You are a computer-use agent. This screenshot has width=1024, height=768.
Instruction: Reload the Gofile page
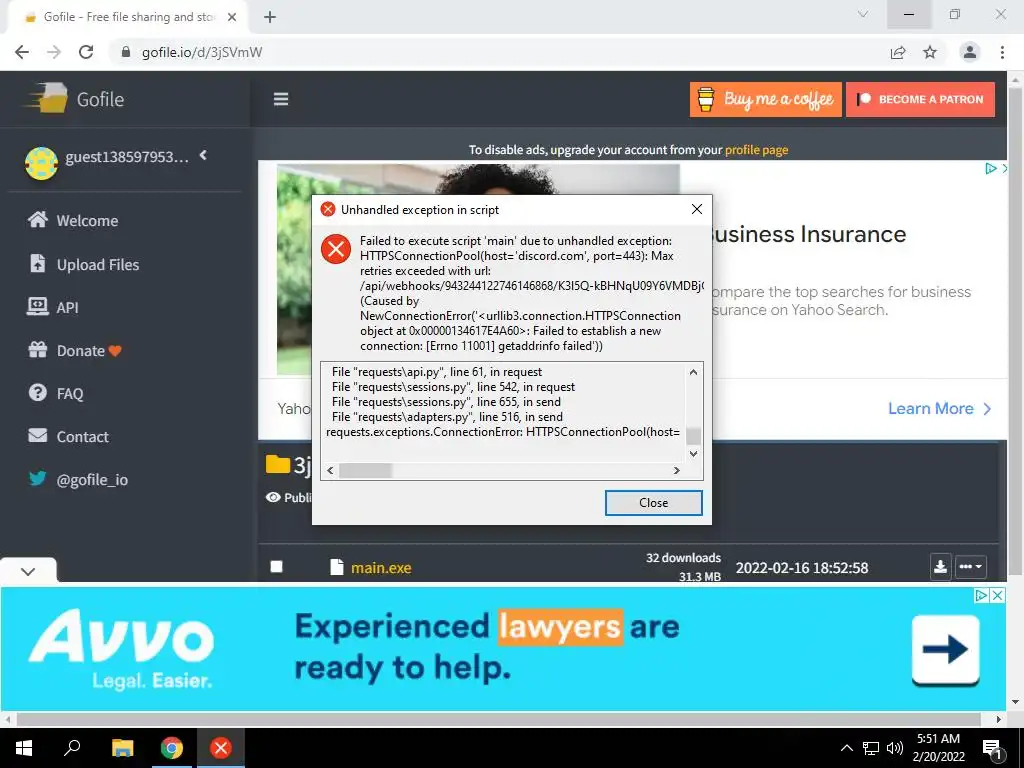pyautogui.click(x=86, y=52)
